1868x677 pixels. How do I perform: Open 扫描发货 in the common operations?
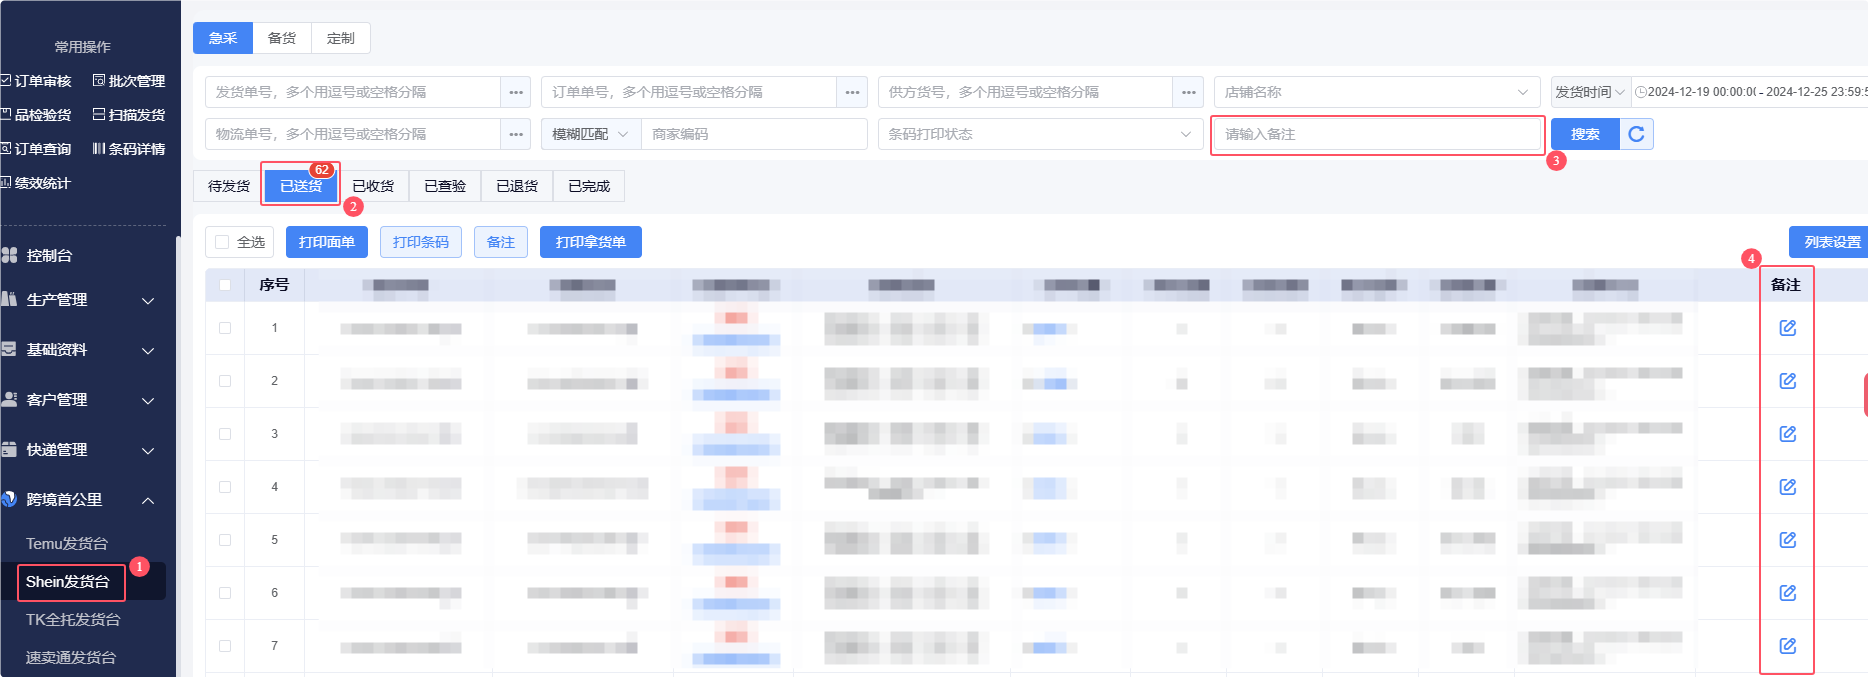[129, 115]
